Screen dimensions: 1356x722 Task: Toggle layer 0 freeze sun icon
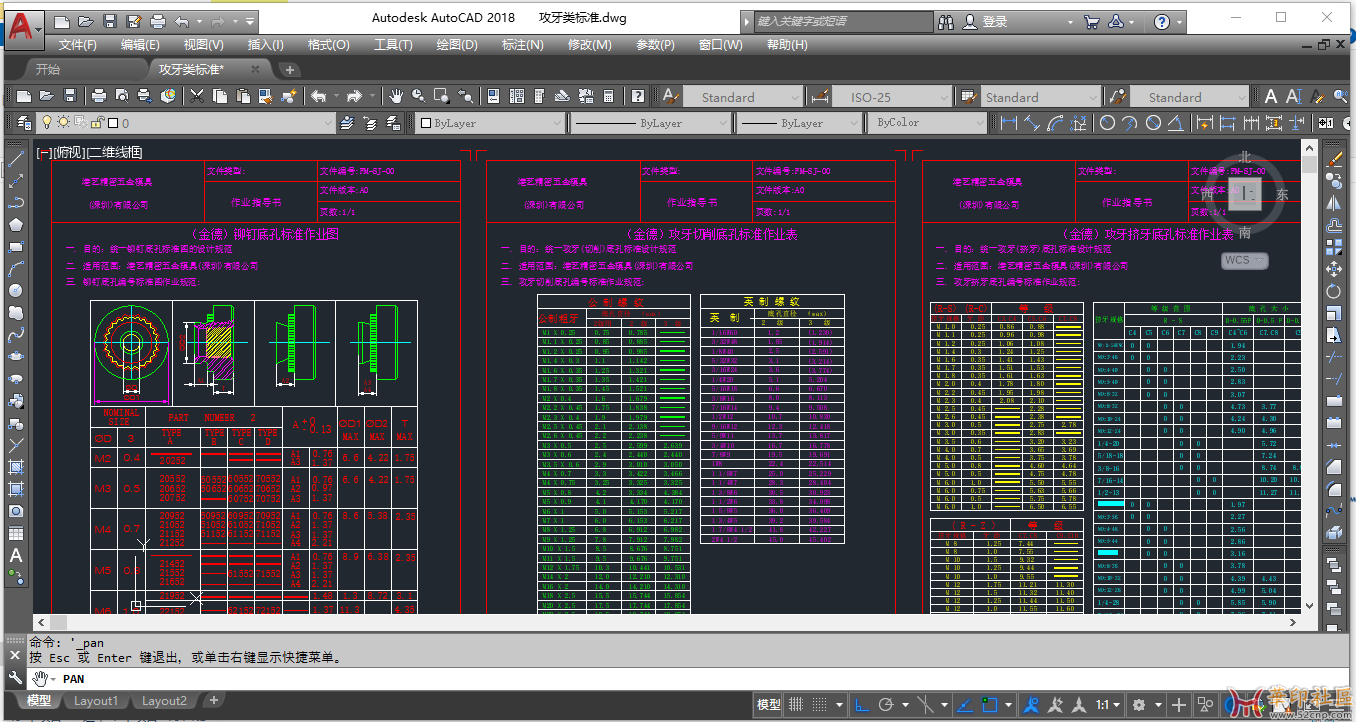click(x=63, y=122)
